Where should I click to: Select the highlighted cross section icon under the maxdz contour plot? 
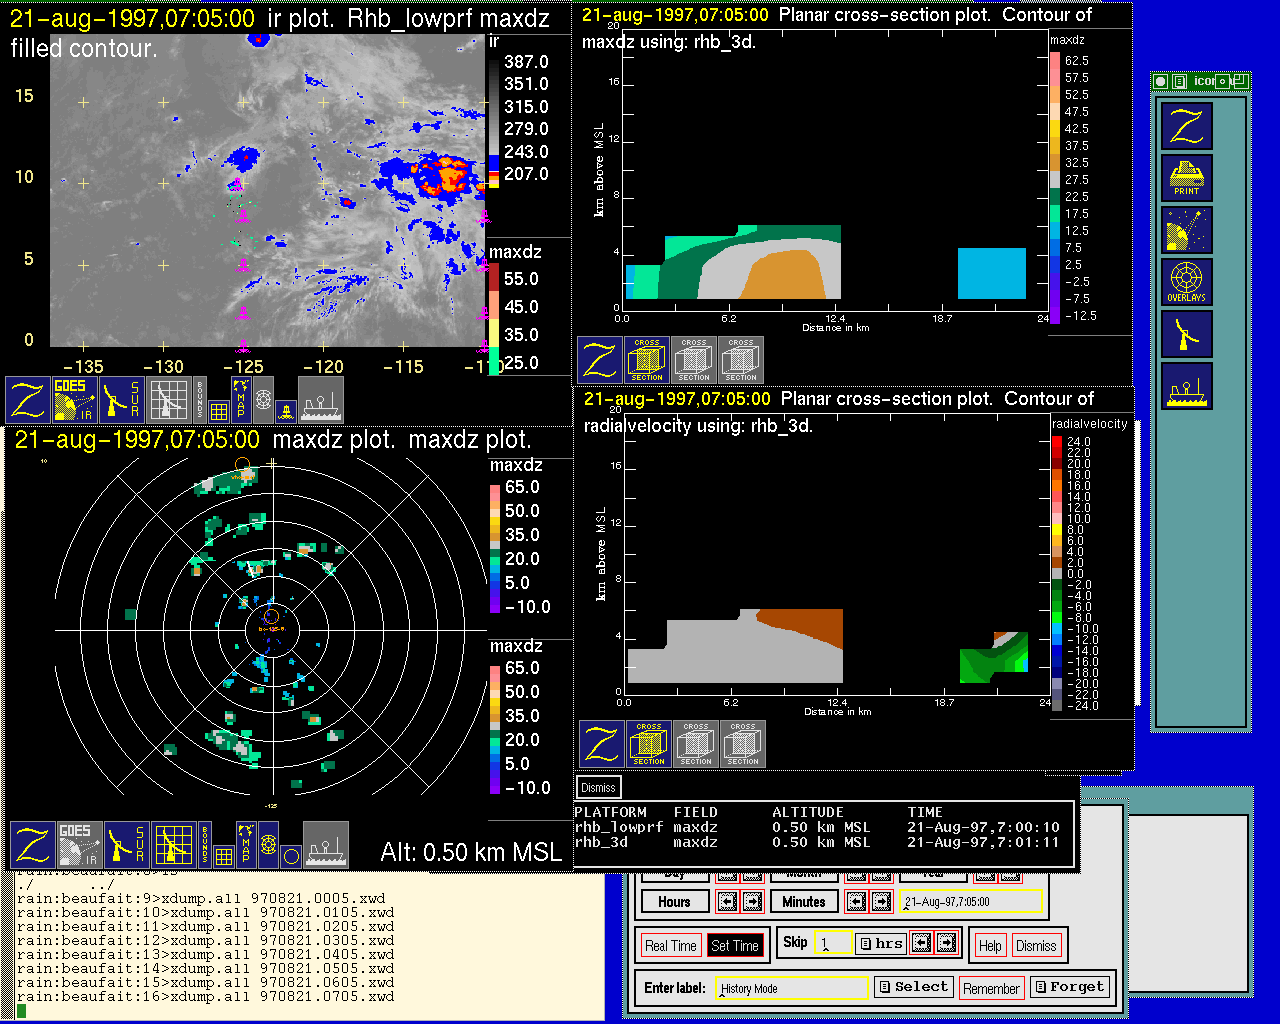[647, 360]
